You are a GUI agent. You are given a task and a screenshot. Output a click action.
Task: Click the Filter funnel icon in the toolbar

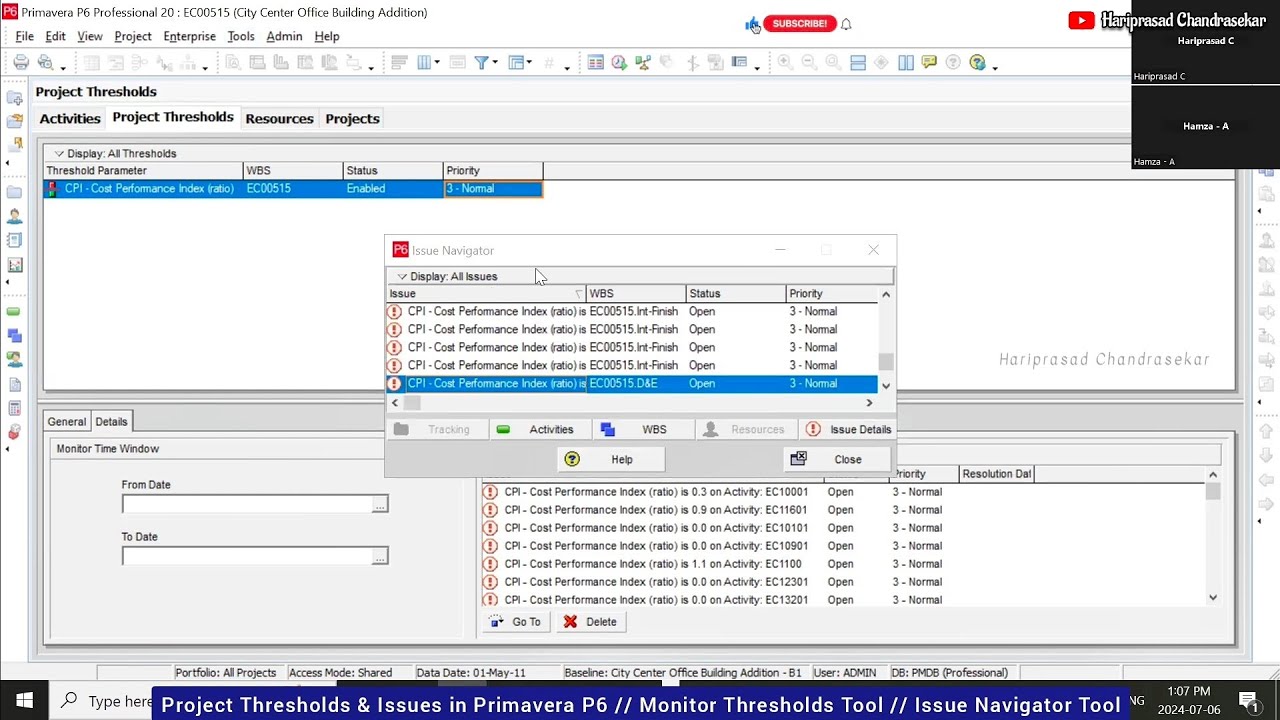(x=481, y=62)
